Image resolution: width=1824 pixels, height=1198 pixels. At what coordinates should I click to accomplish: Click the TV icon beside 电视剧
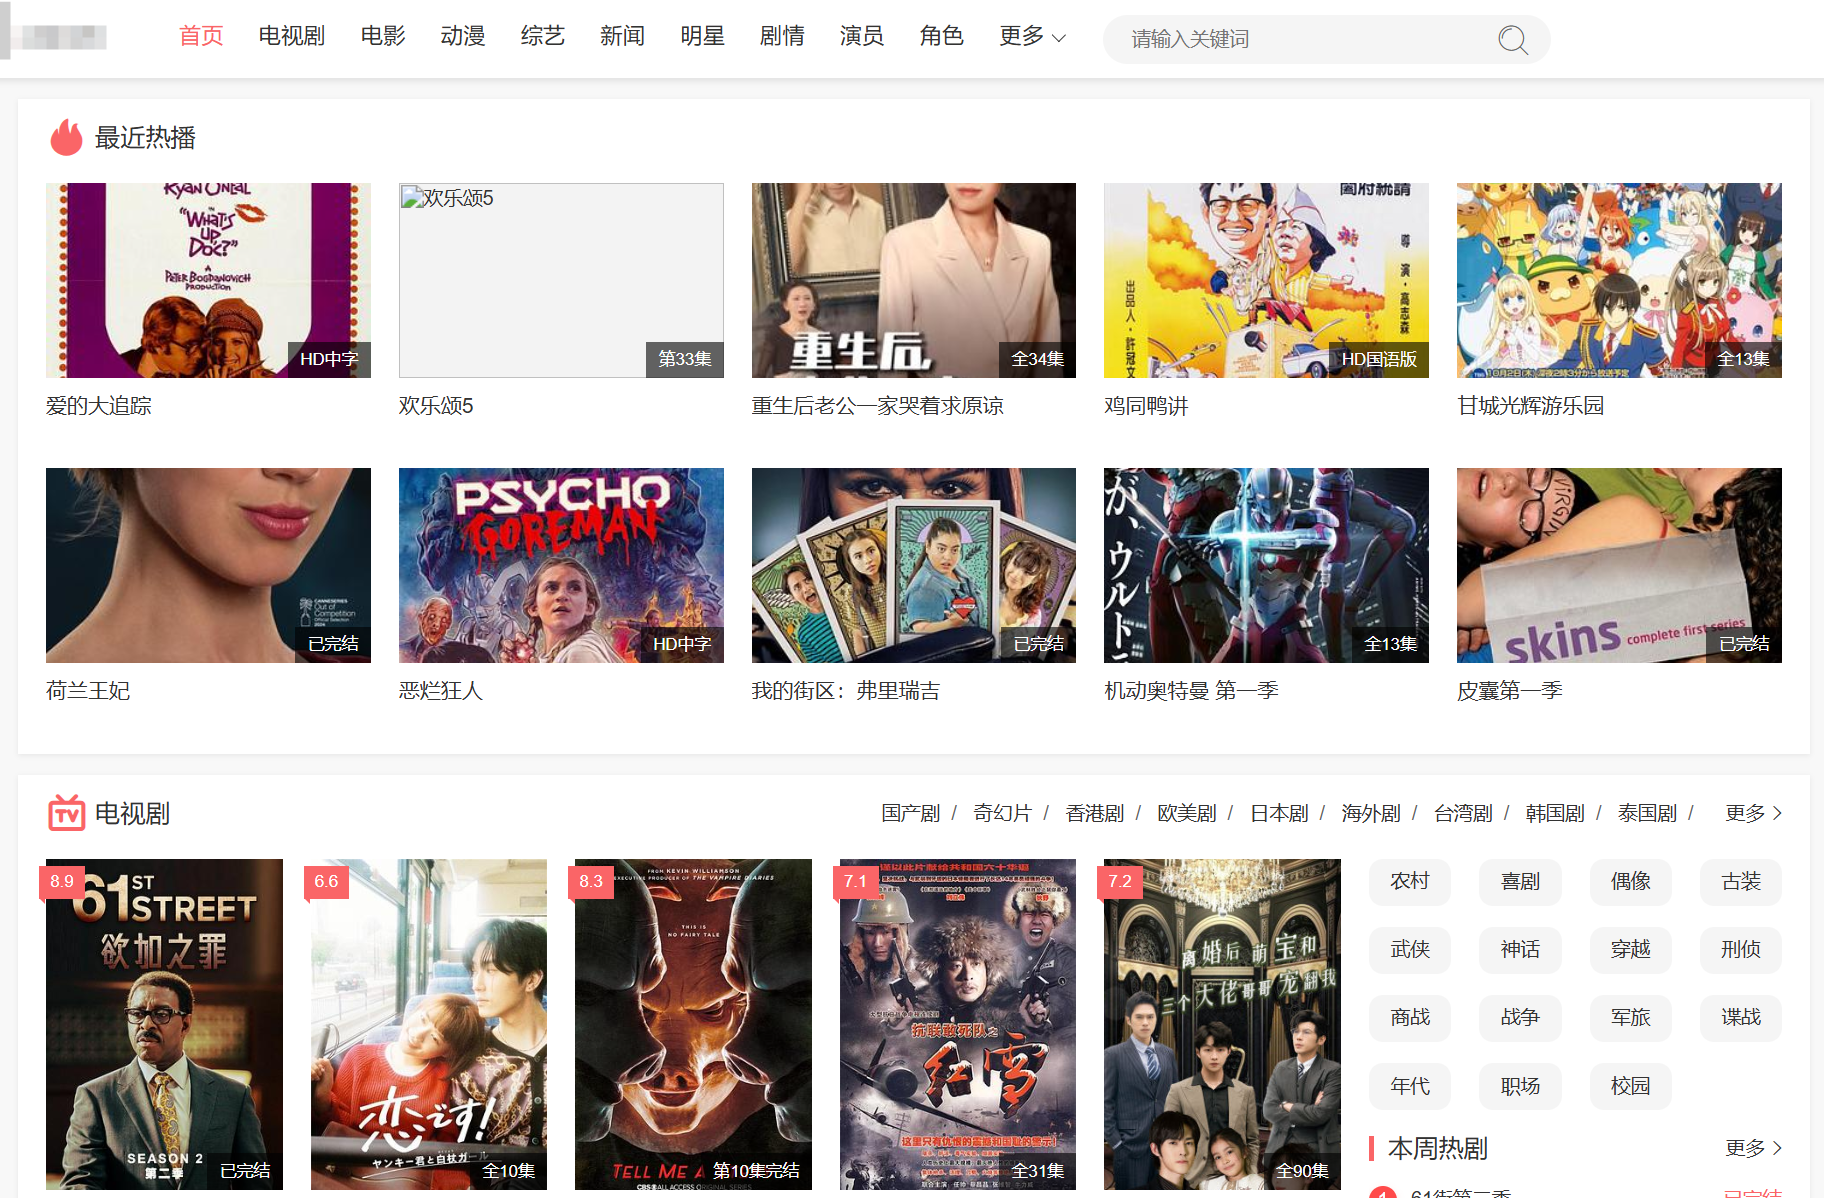click(x=66, y=813)
